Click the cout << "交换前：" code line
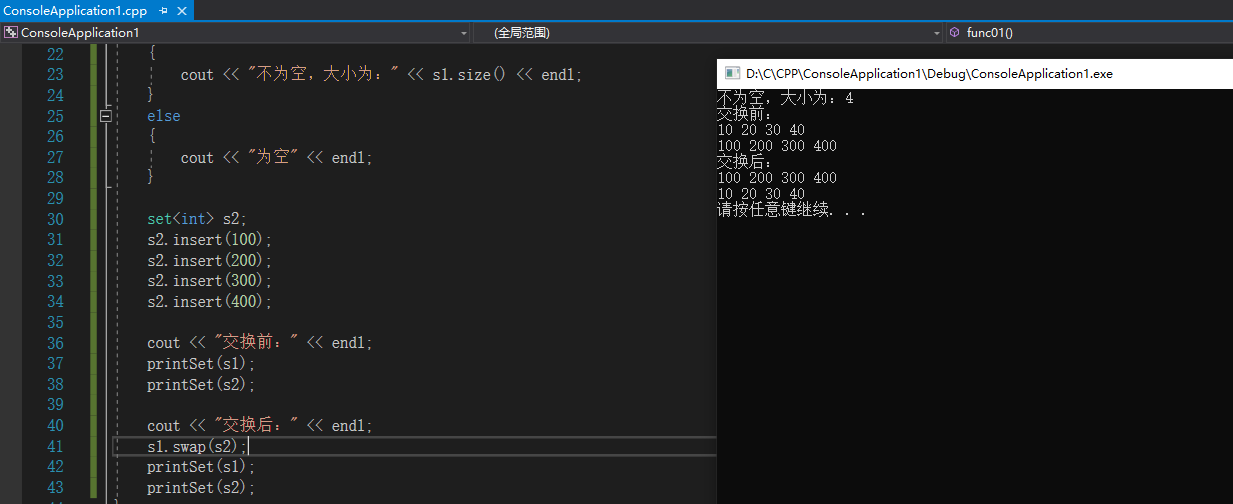 click(x=259, y=343)
